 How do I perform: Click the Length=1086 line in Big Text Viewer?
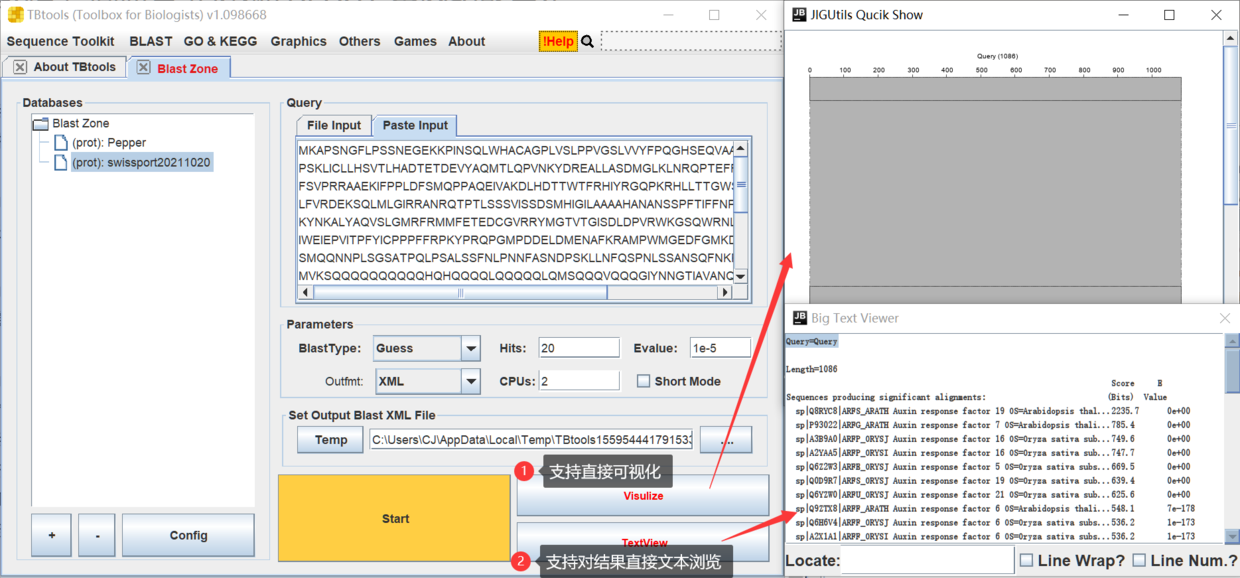[x=810, y=369]
